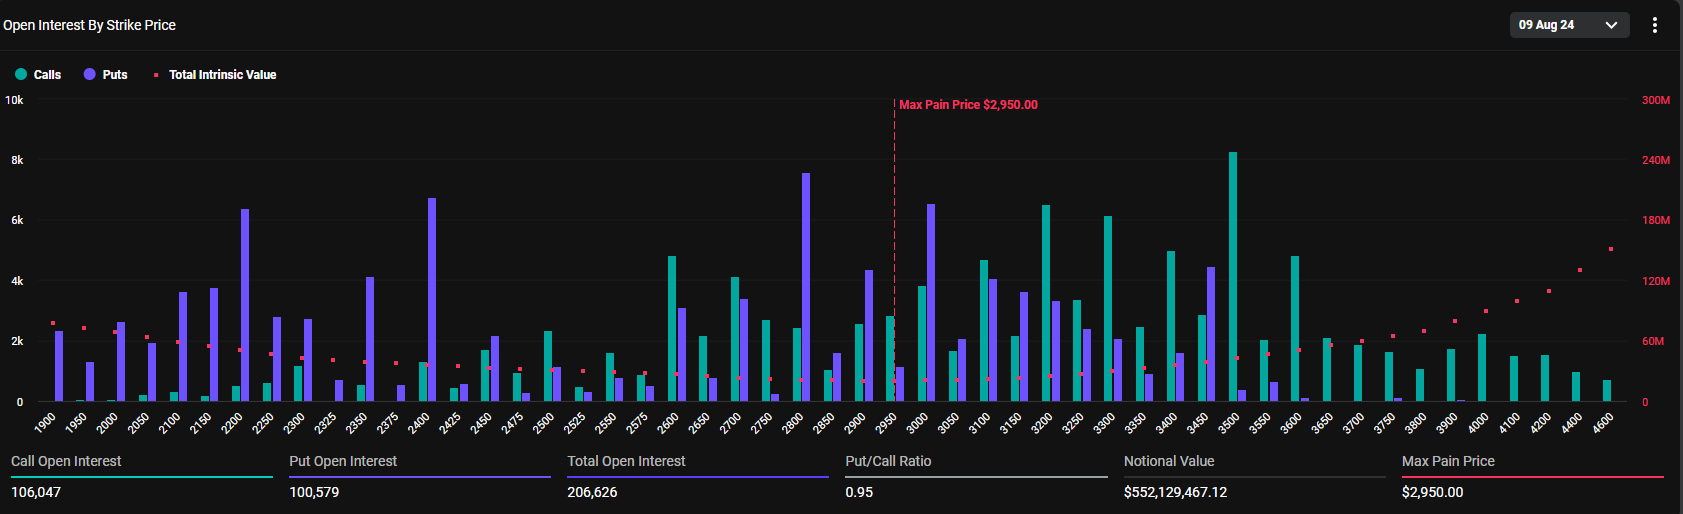The width and height of the screenshot is (1683, 514).
Task: Click the Call Open Interest stat card
Action: (x=141, y=476)
